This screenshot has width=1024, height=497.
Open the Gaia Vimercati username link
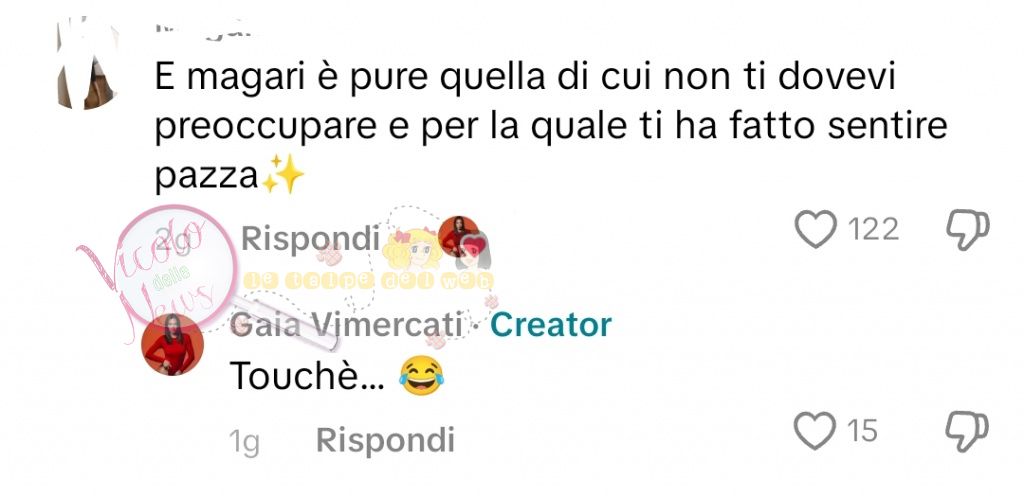click(347, 325)
